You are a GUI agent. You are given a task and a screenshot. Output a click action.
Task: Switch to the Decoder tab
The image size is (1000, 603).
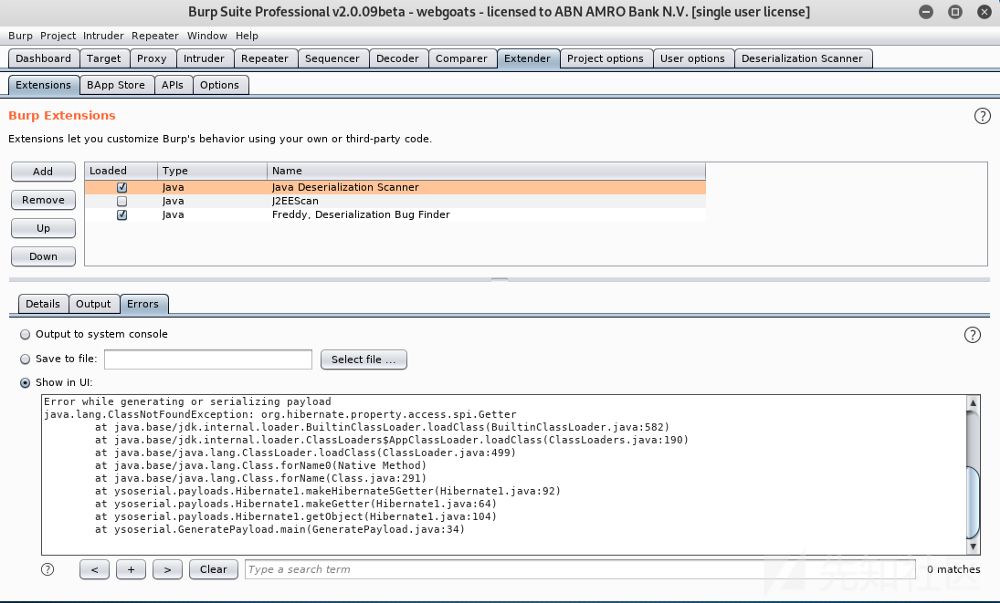pos(397,59)
